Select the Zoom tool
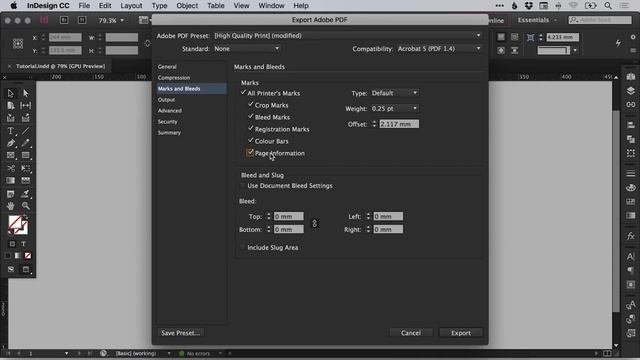Screen dimensions: 640x360 pos(26,206)
